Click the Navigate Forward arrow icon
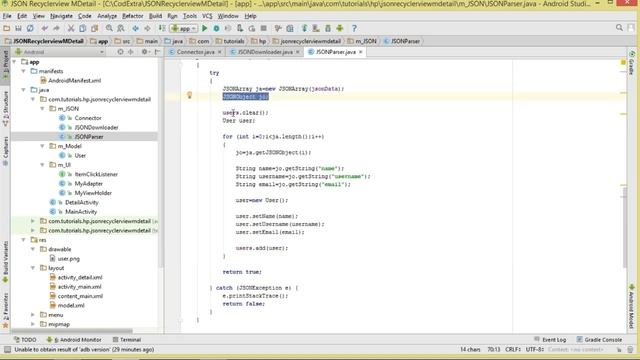This screenshot has width=640, height=360. point(147,28)
